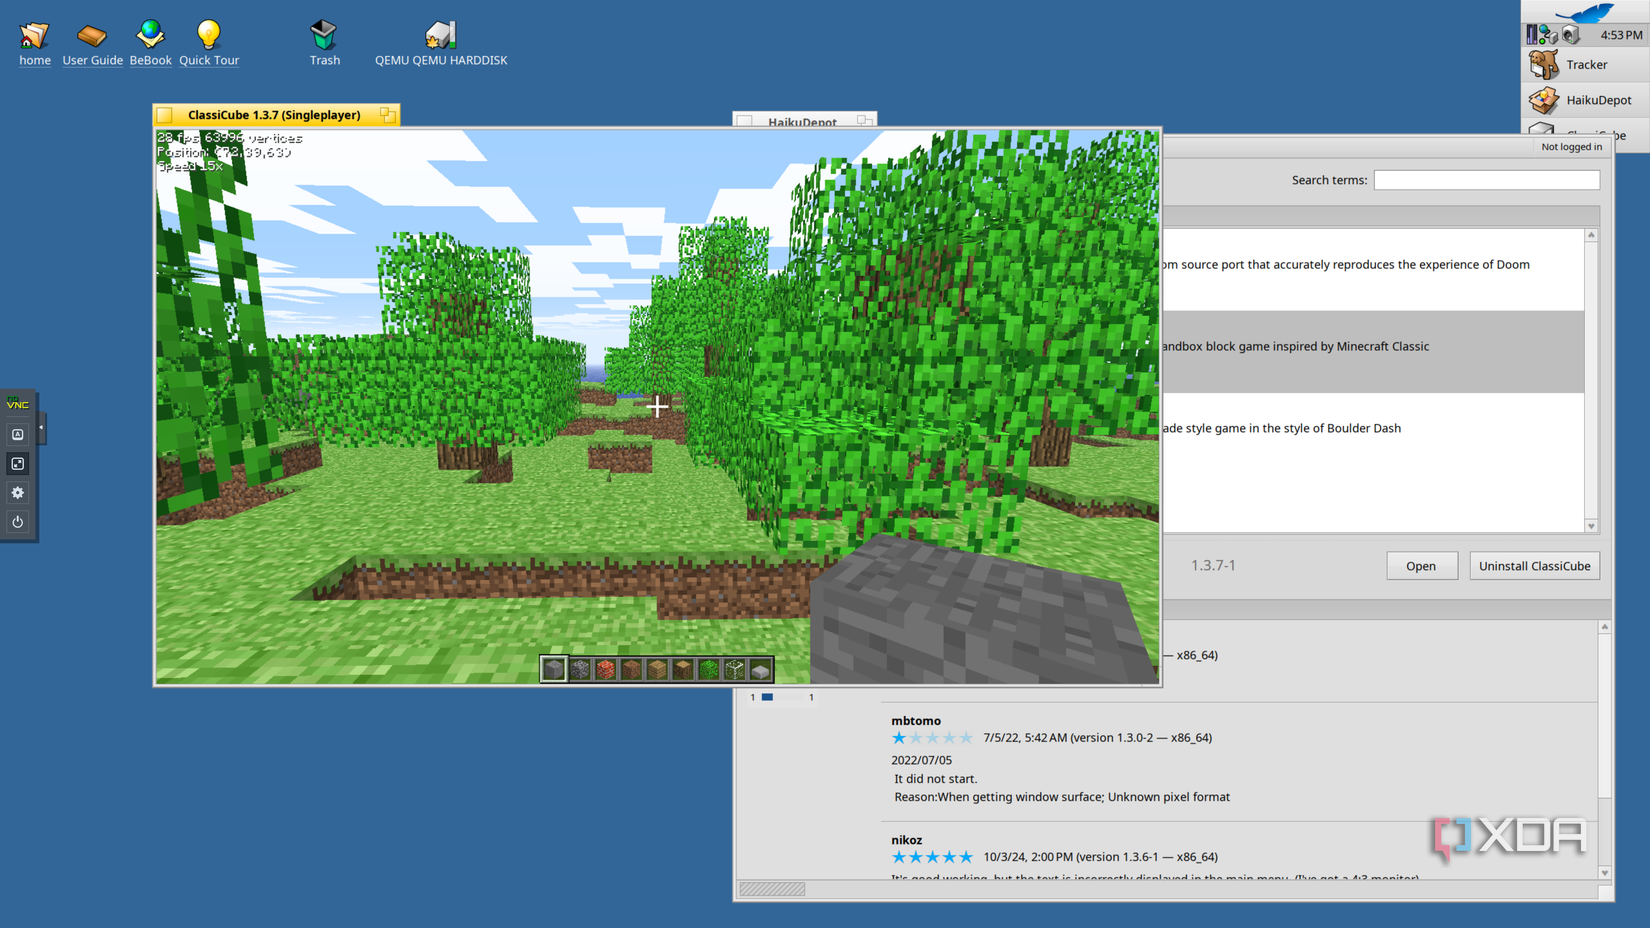This screenshot has width=1650, height=928.
Task: Click the HaikuDepot window title tab
Action: pyautogui.click(x=804, y=120)
